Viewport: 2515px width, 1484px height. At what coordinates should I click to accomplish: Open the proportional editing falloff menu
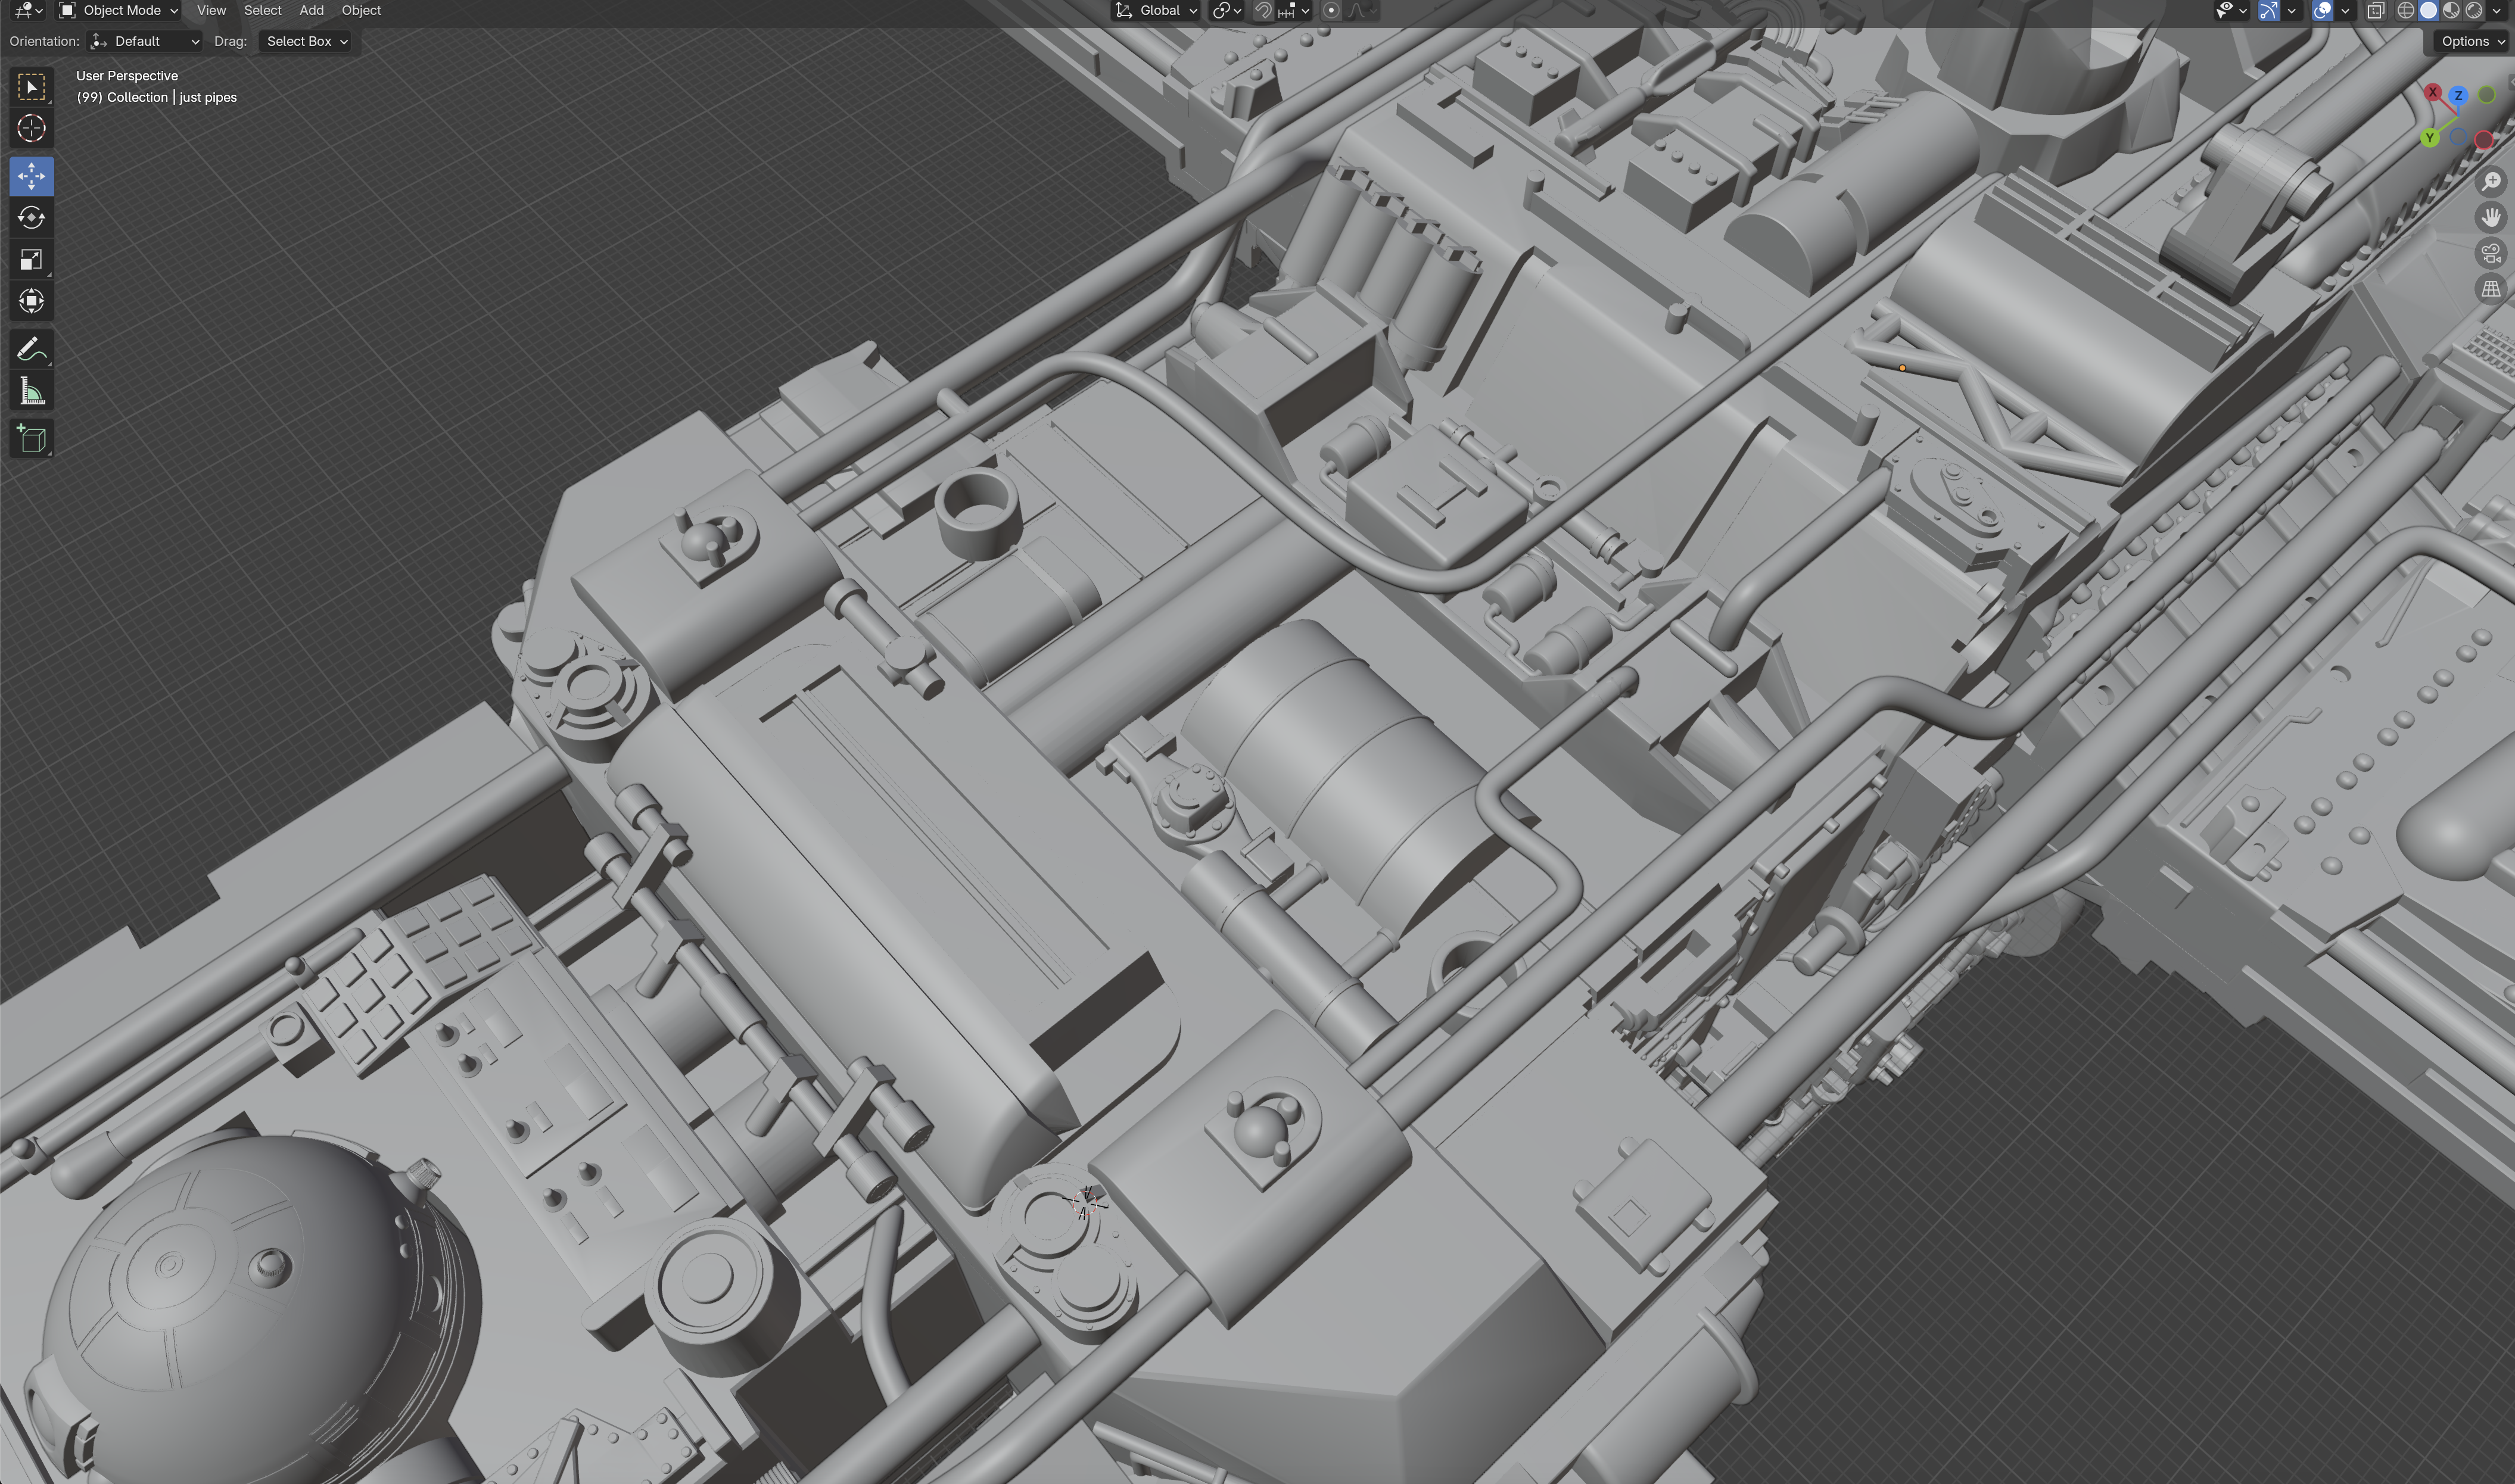click(x=1362, y=10)
